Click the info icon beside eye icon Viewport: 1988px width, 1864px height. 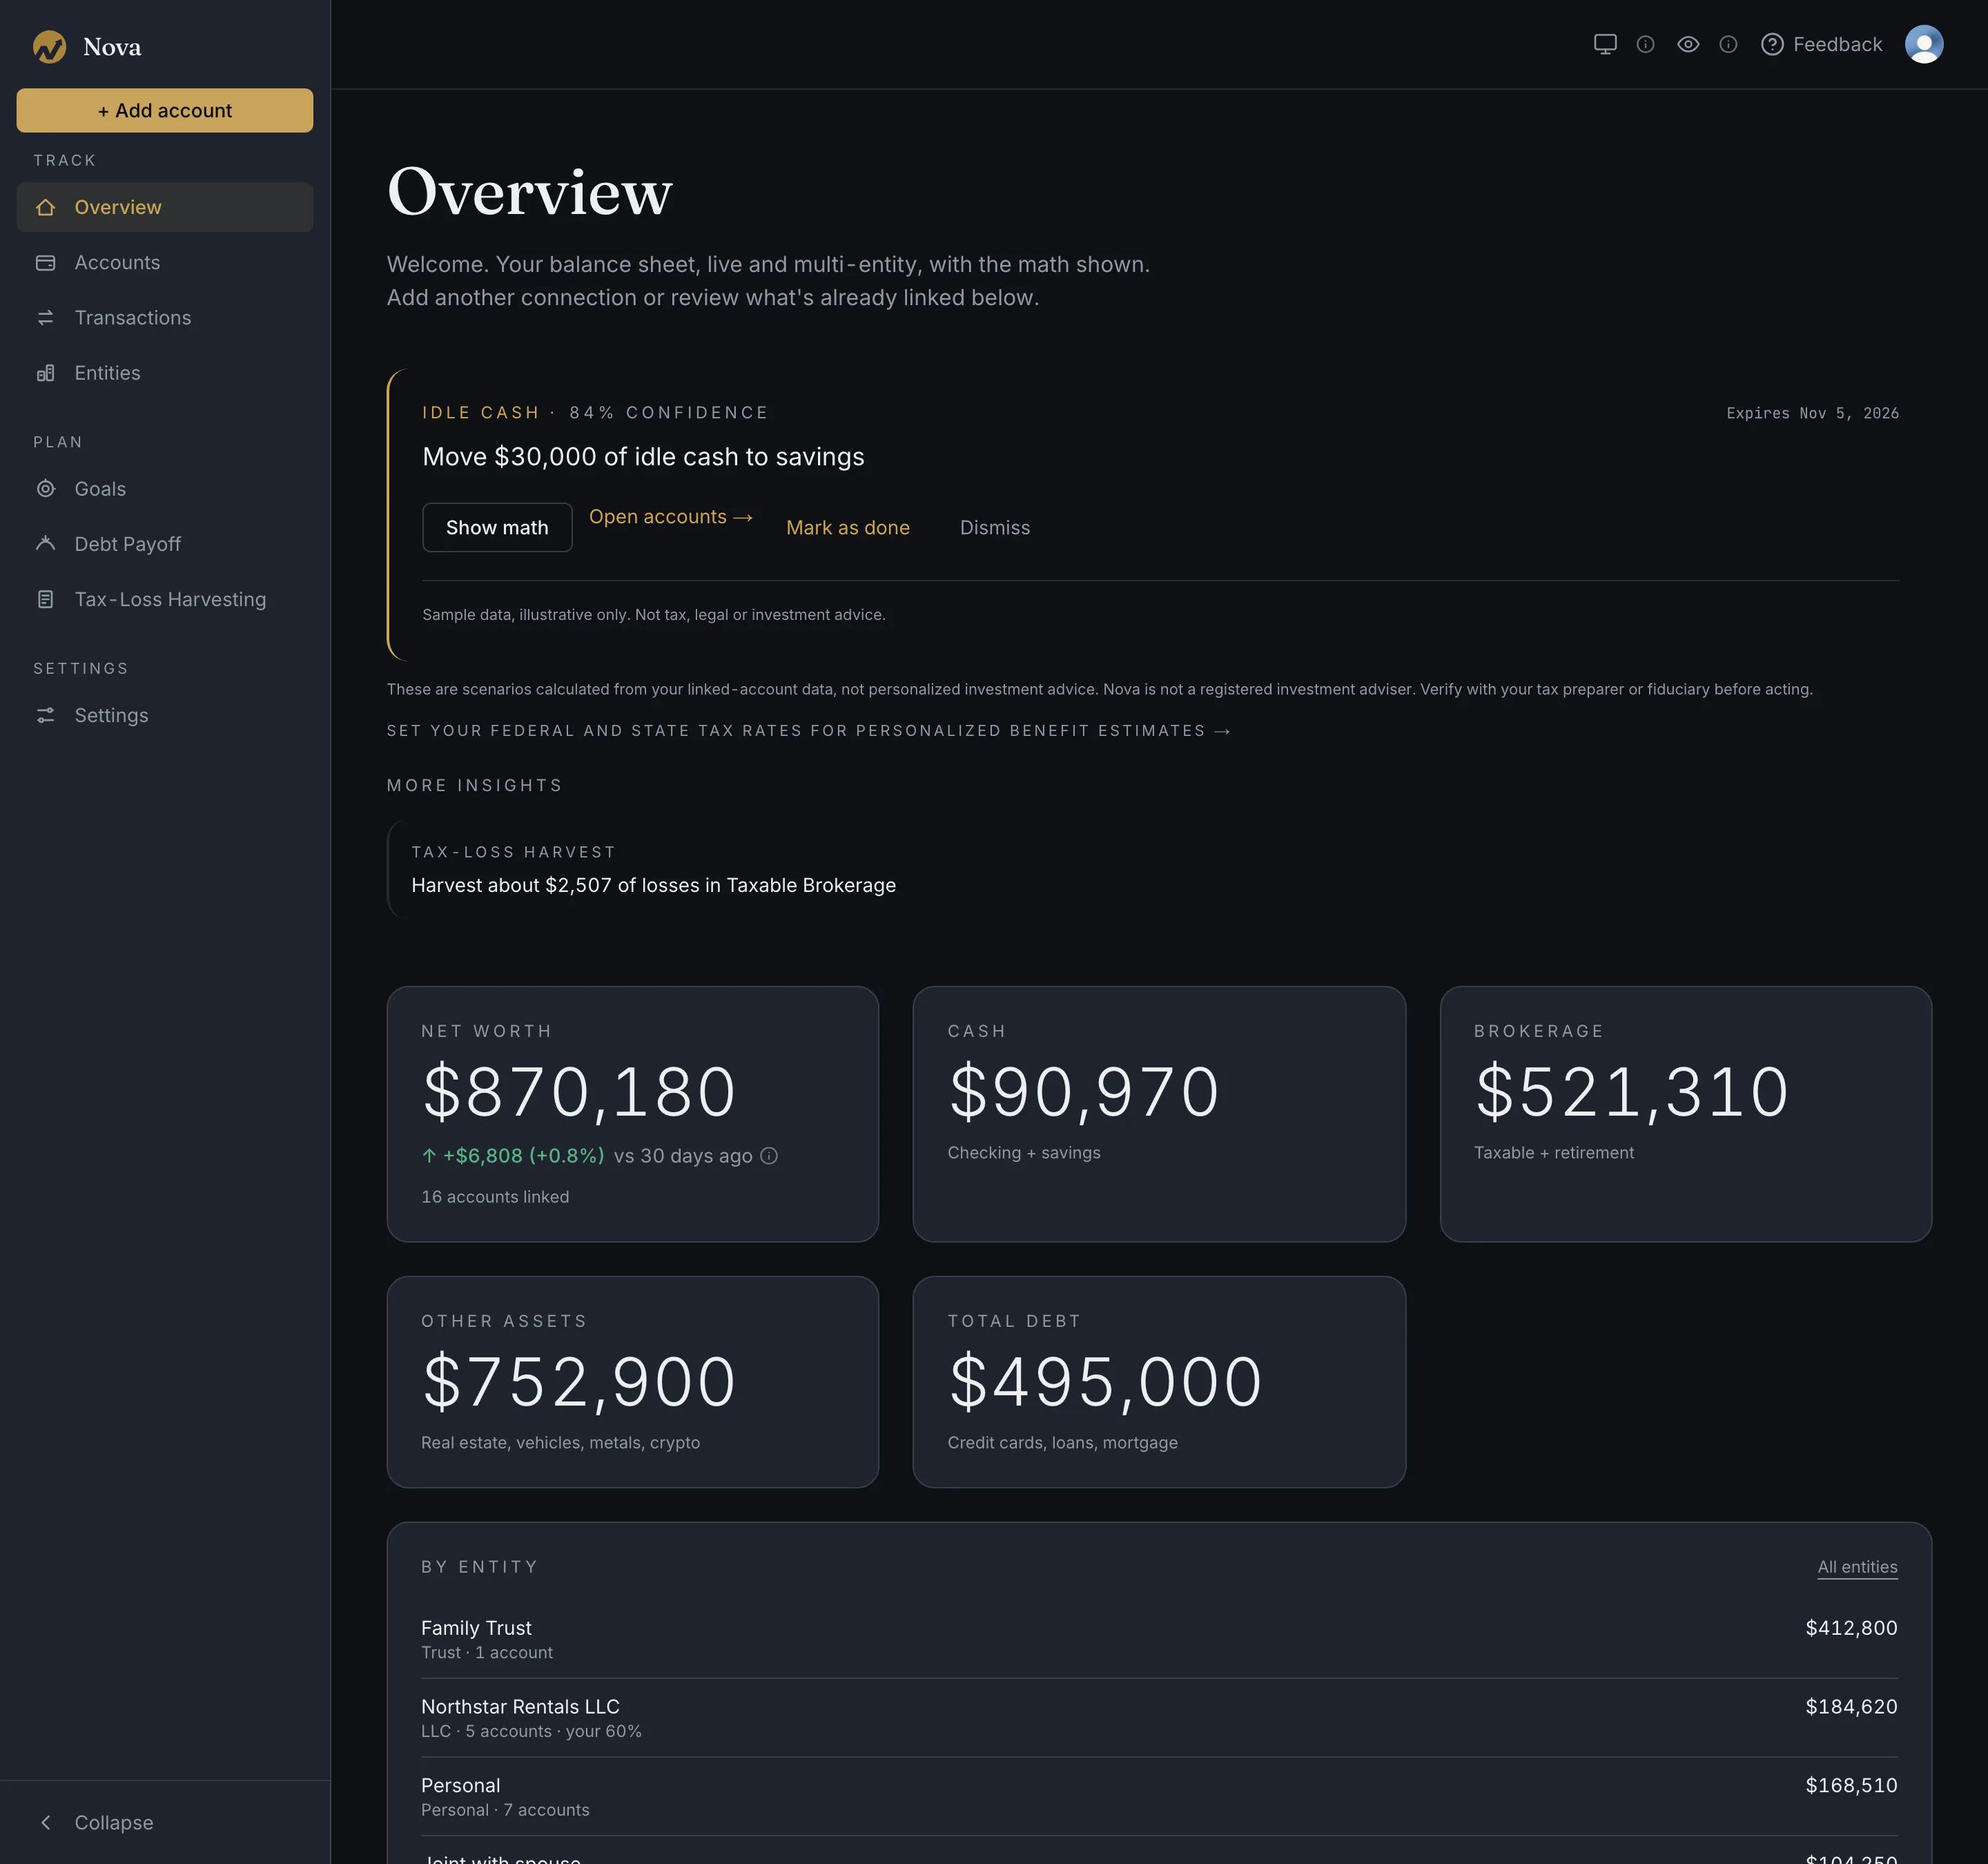1728,44
